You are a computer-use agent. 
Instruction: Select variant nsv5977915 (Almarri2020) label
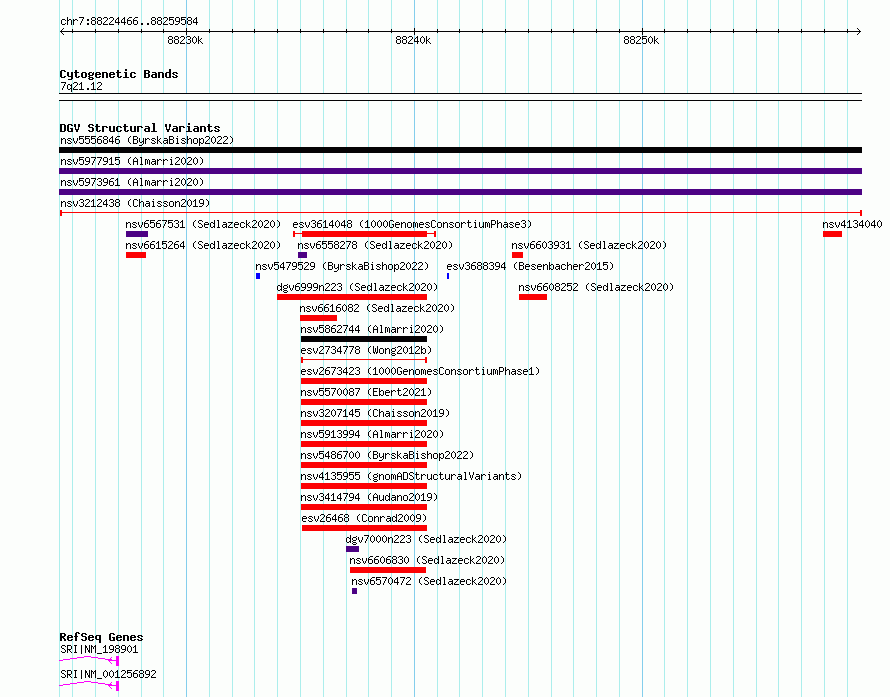[x=132, y=161]
